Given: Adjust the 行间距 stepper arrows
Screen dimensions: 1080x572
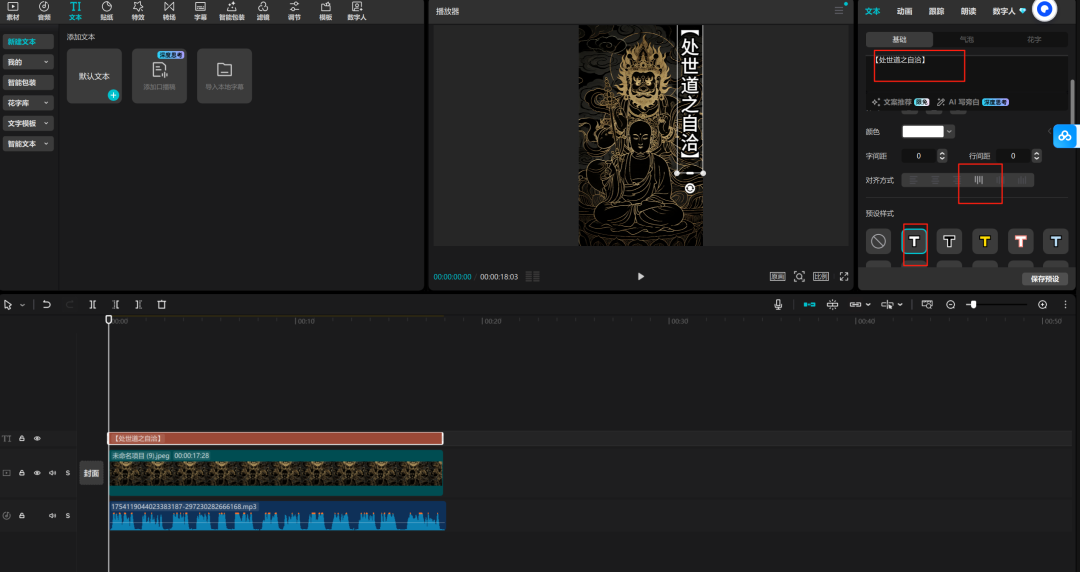Looking at the screenshot, I should click(x=1037, y=156).
